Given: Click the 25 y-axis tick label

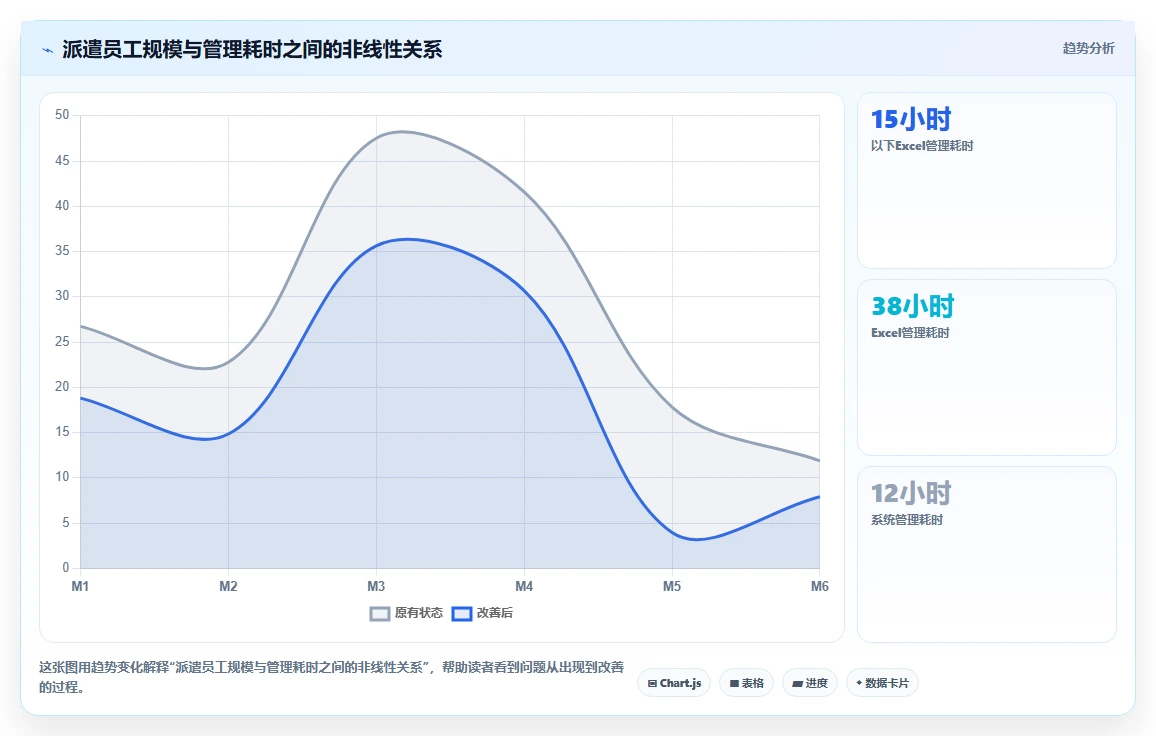Looking at the screenshot, I should 62,341.
